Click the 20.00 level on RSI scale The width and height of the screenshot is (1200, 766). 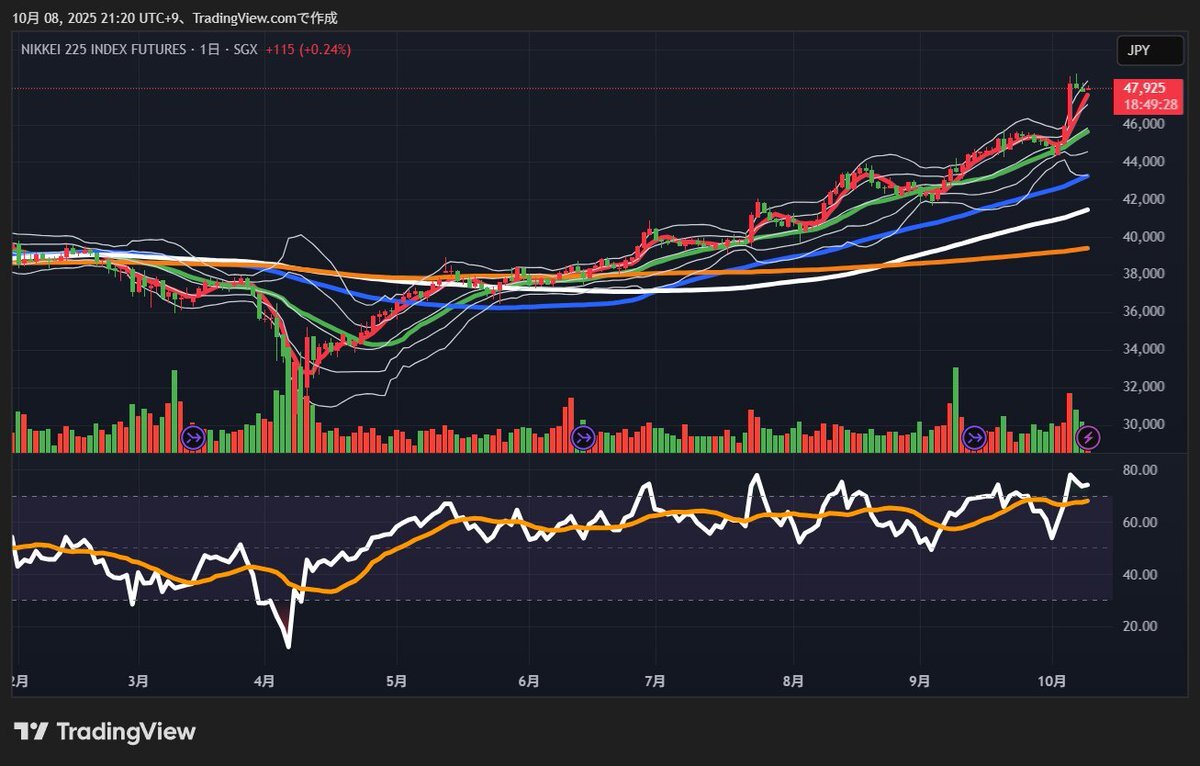coord(1140,627)
